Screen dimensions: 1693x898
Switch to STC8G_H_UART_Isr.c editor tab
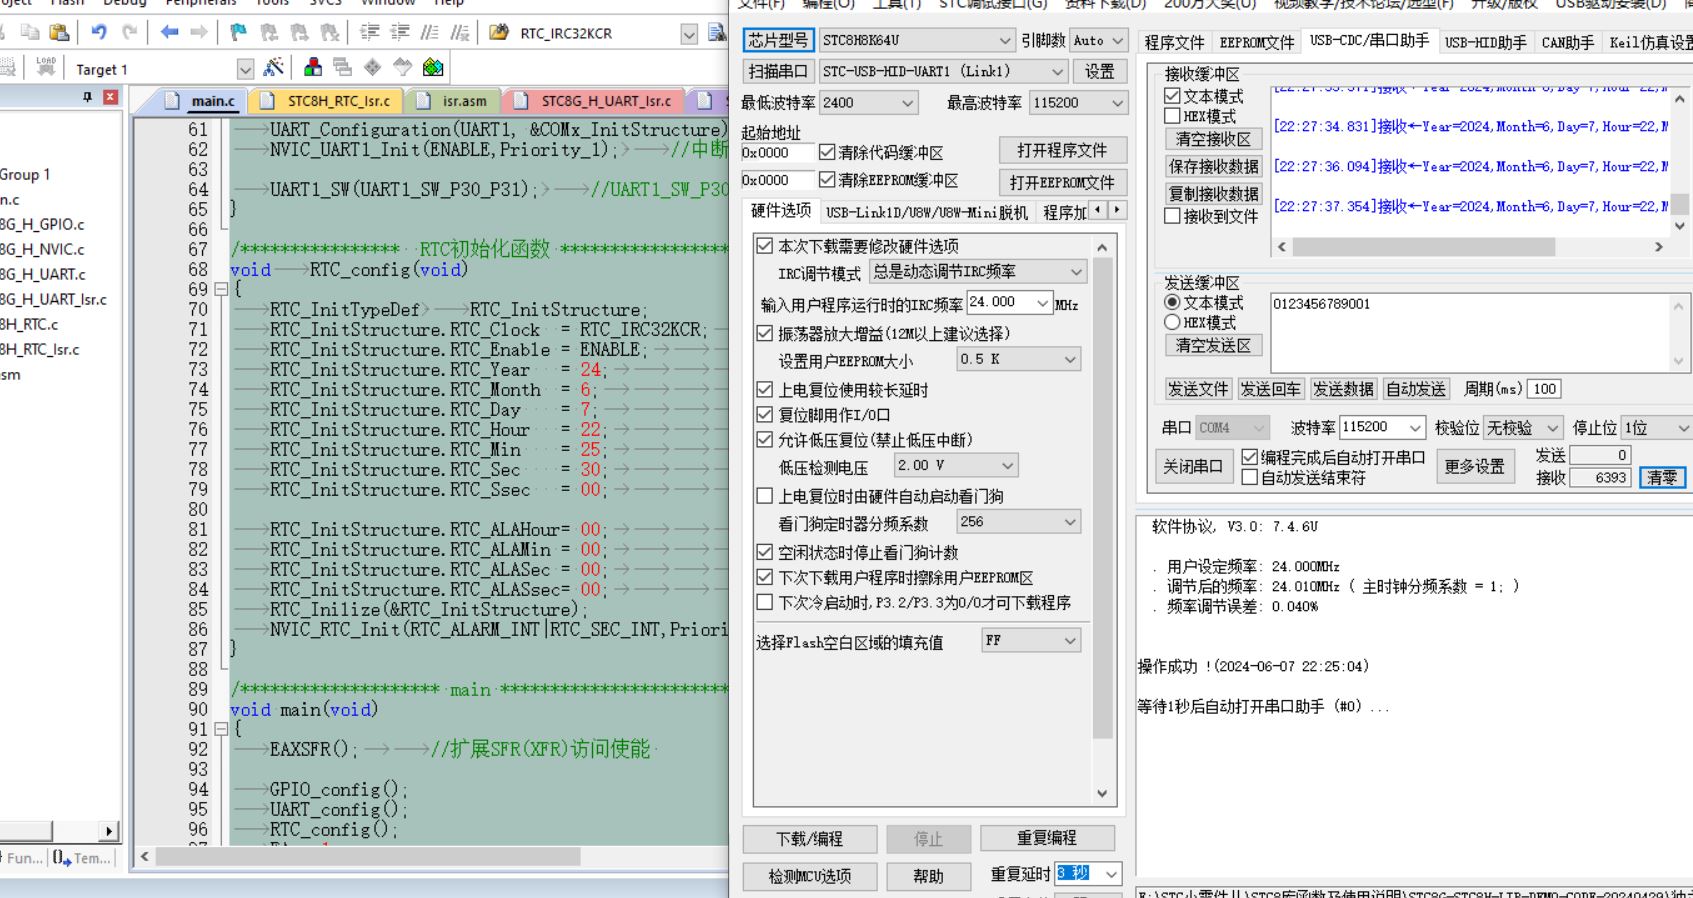594,101
